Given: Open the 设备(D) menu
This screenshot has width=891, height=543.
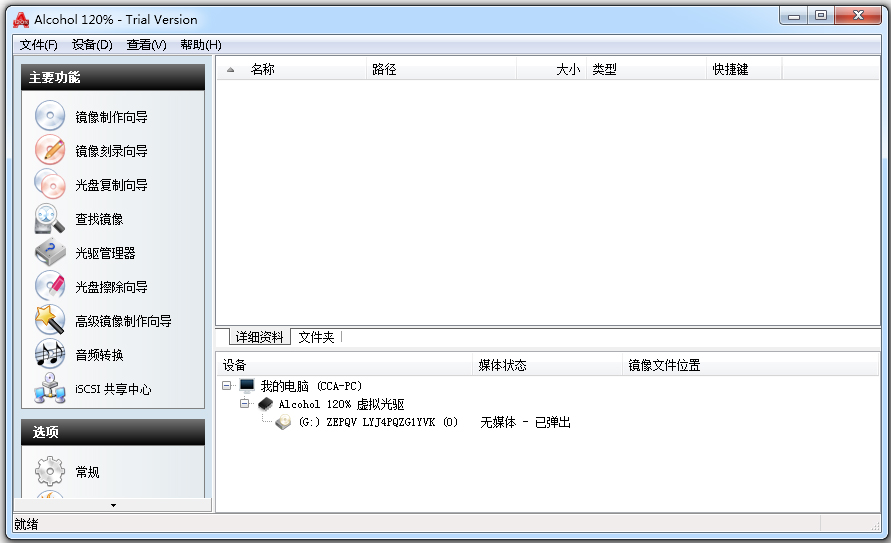Looking at the screenshot, I should click(92, 45).
